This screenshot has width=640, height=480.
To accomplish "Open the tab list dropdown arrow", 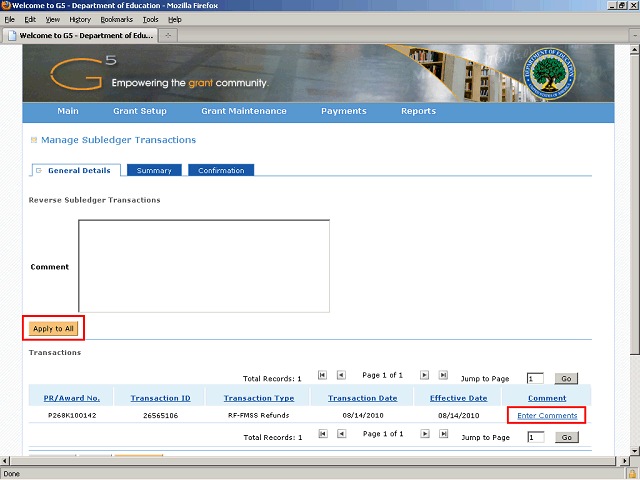I will pos(635,36).
